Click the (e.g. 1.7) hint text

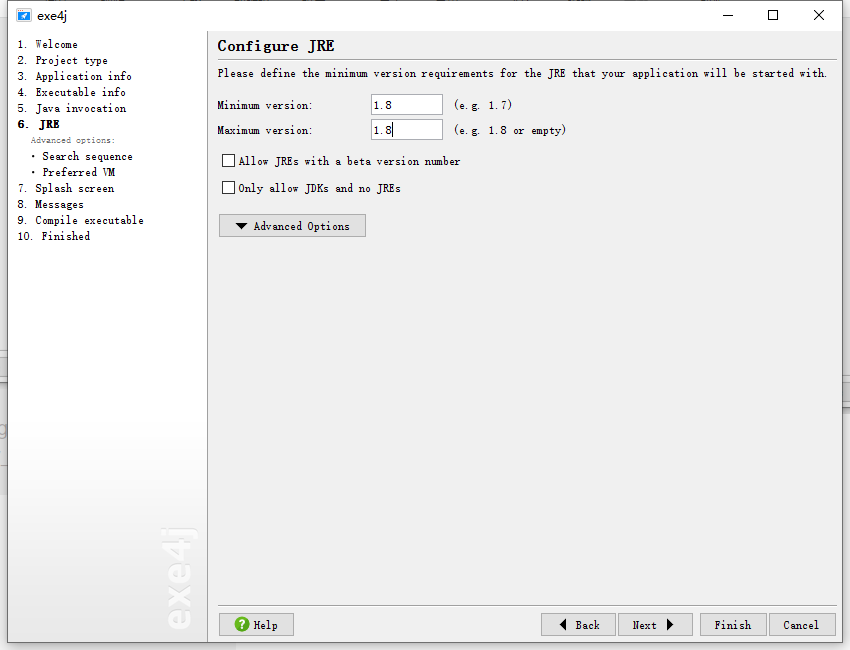[482, 105]
